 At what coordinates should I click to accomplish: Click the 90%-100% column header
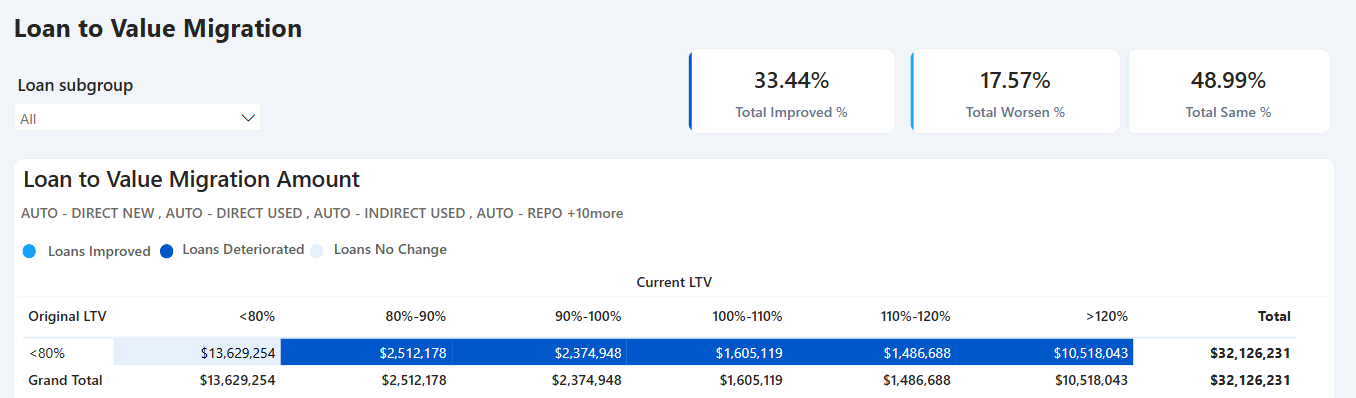pos(588,316)
